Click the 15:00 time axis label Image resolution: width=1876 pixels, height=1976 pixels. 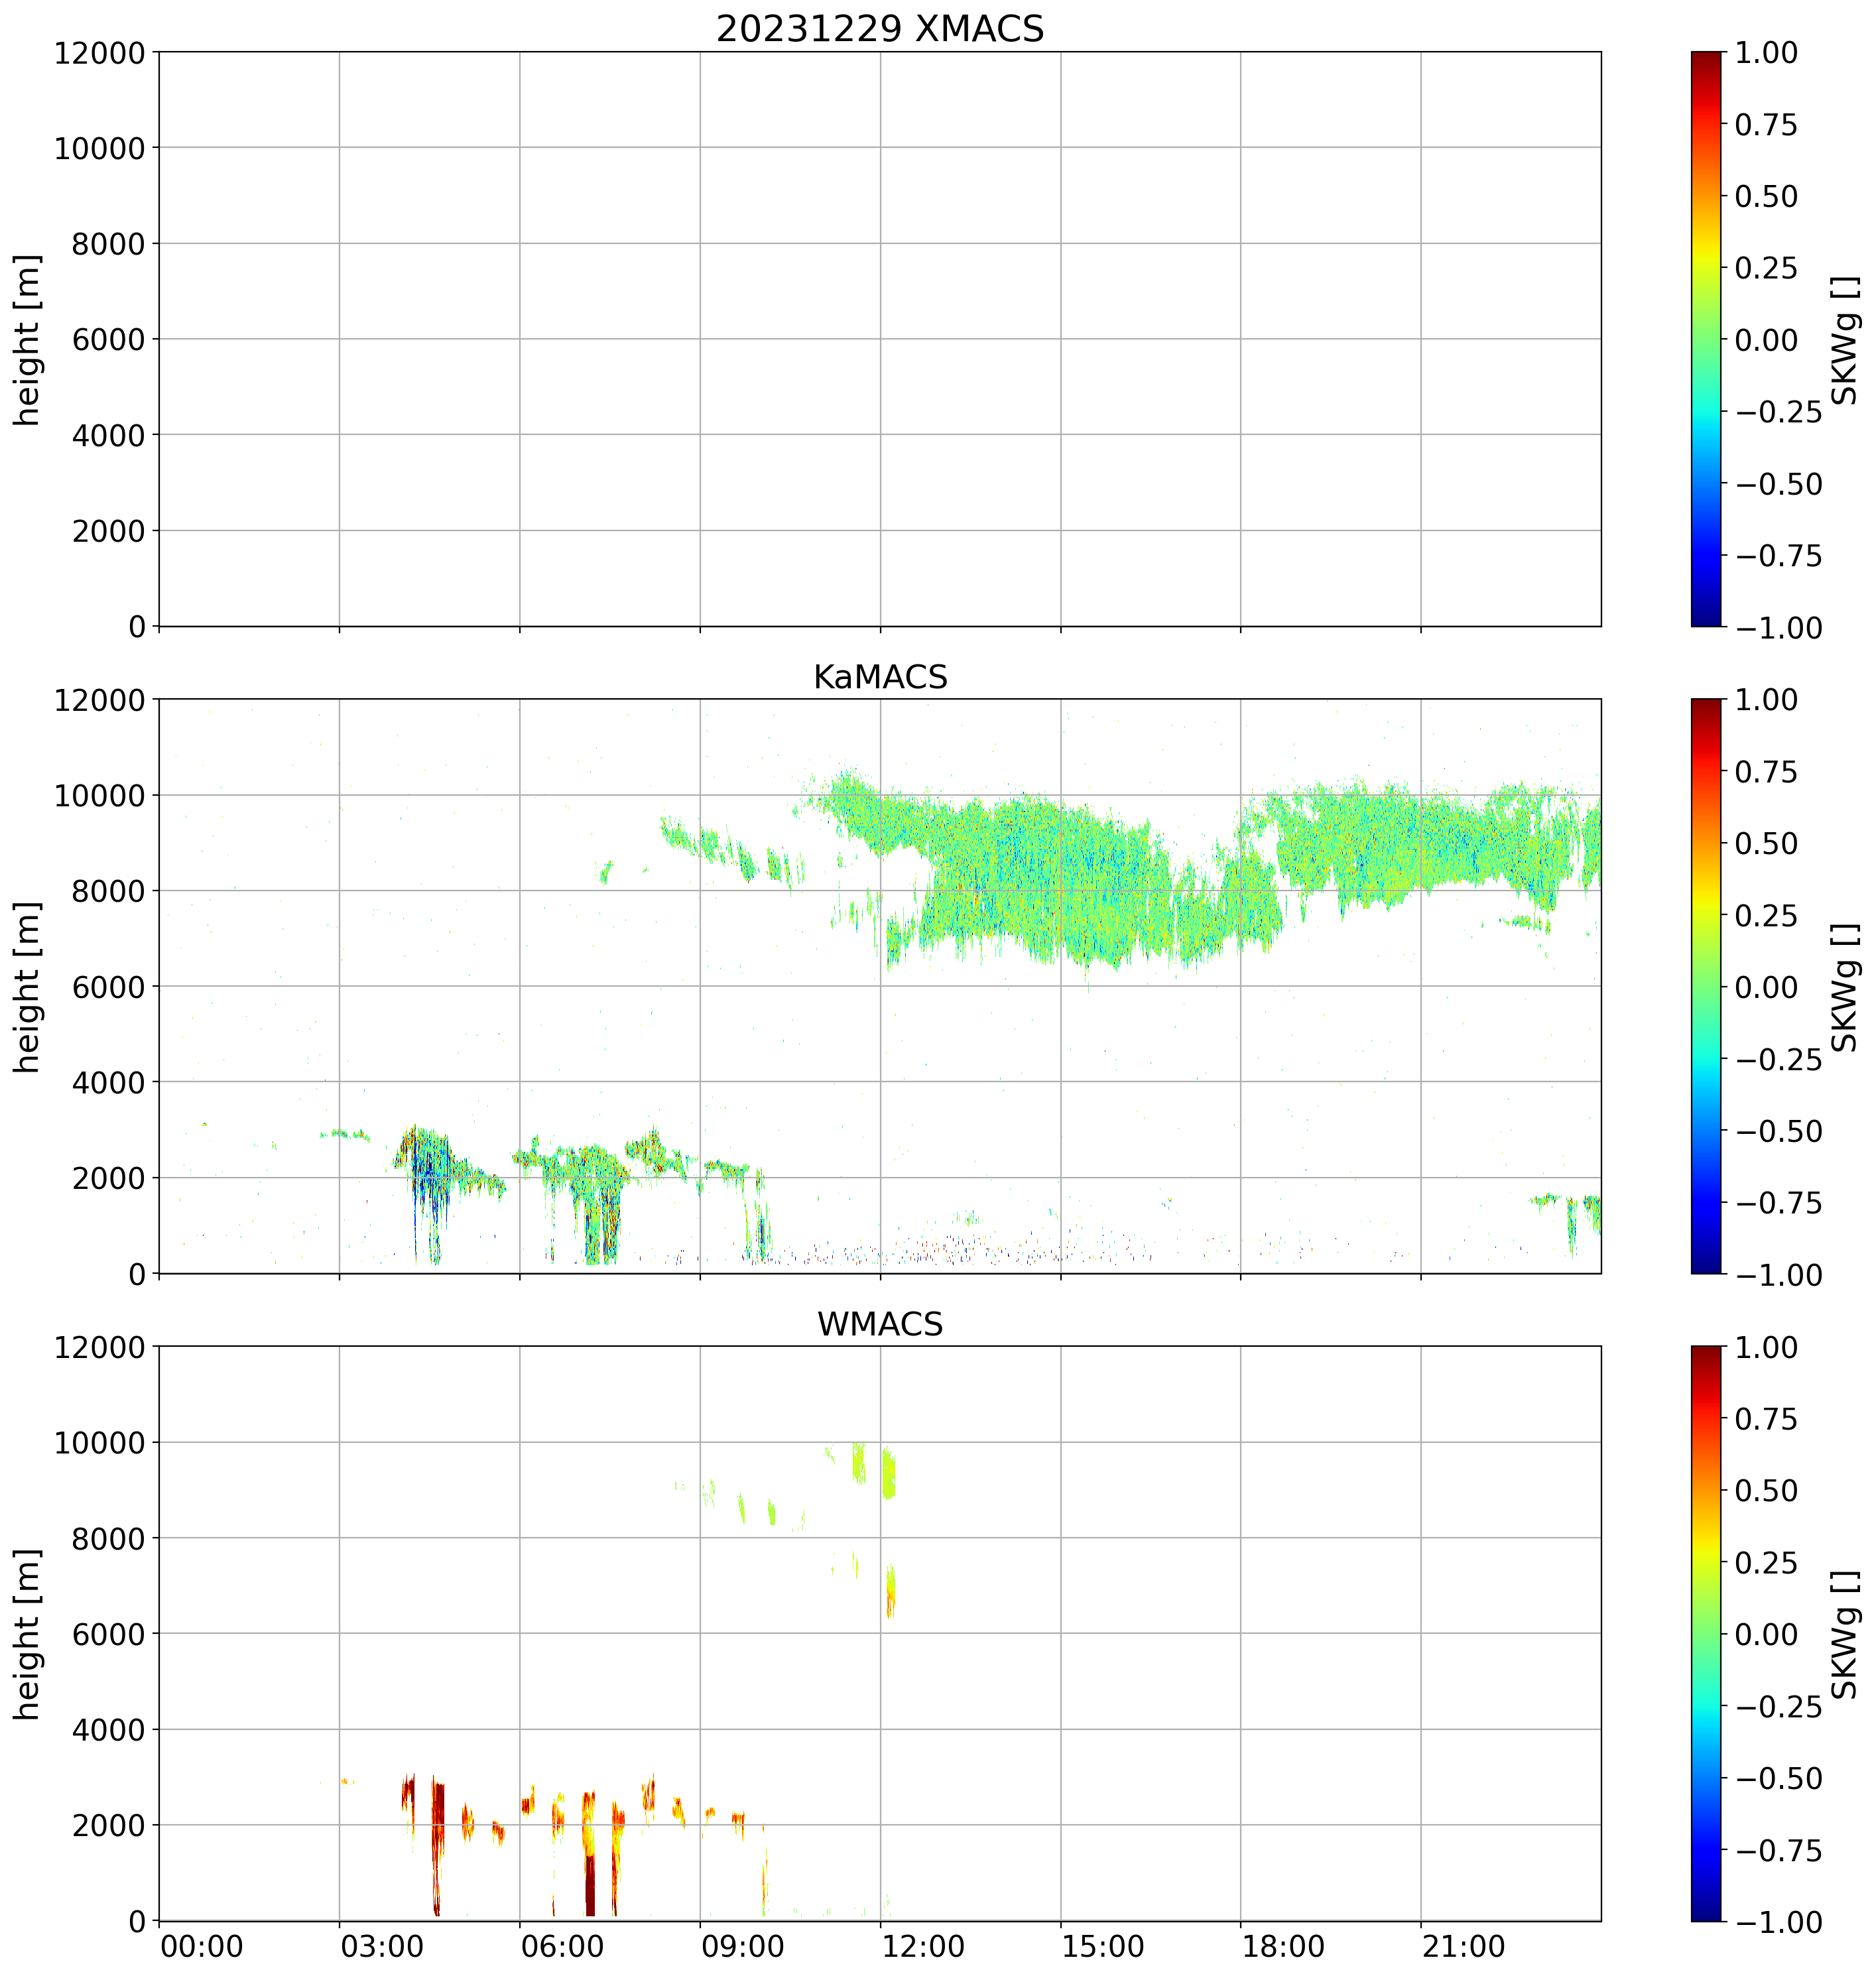pyautogui.click(x=1103, y=1947)
